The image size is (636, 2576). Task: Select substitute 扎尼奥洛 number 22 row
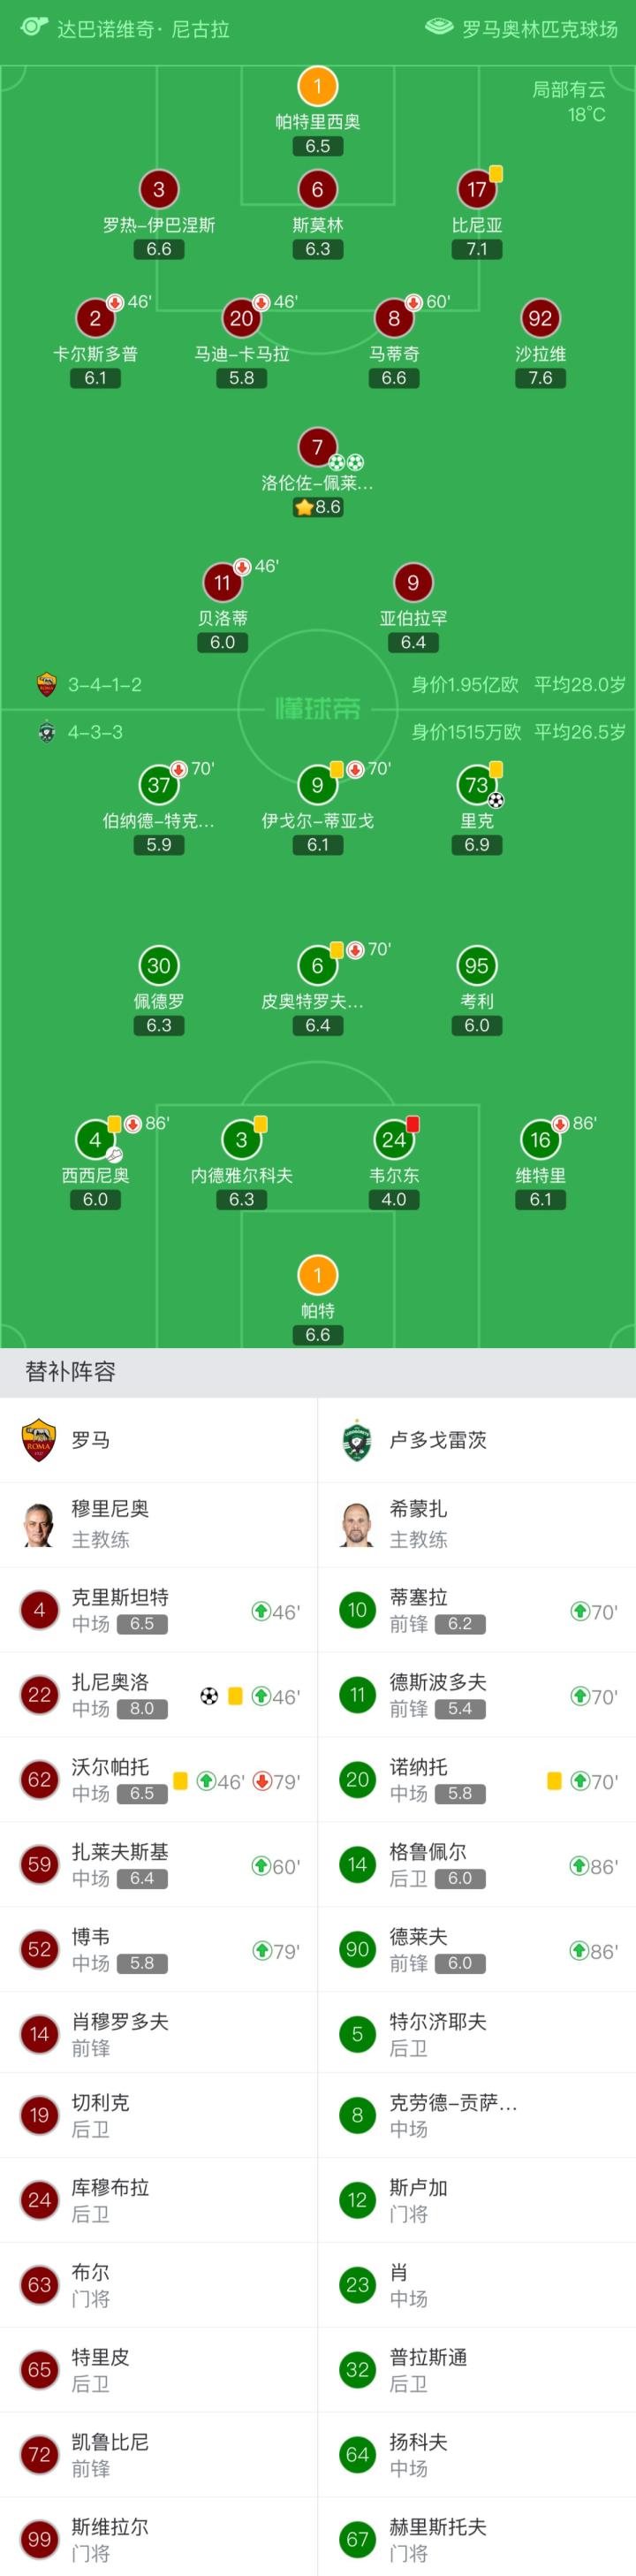[159, 1696]
